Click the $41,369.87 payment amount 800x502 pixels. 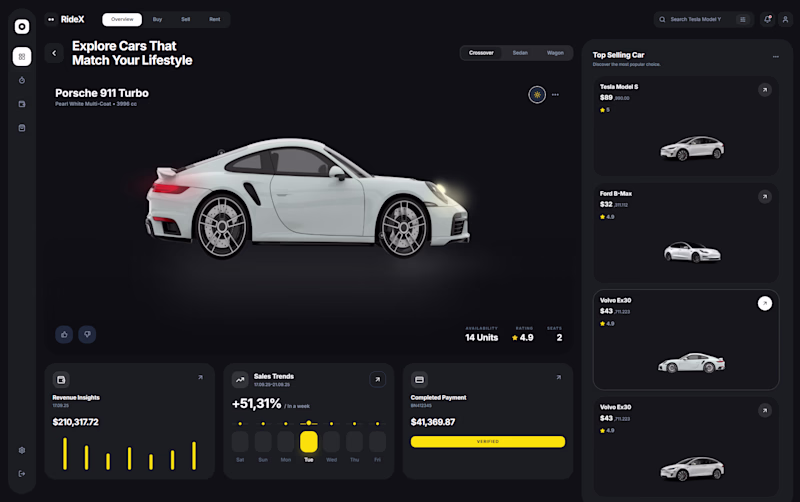click(x=433, y=422)
